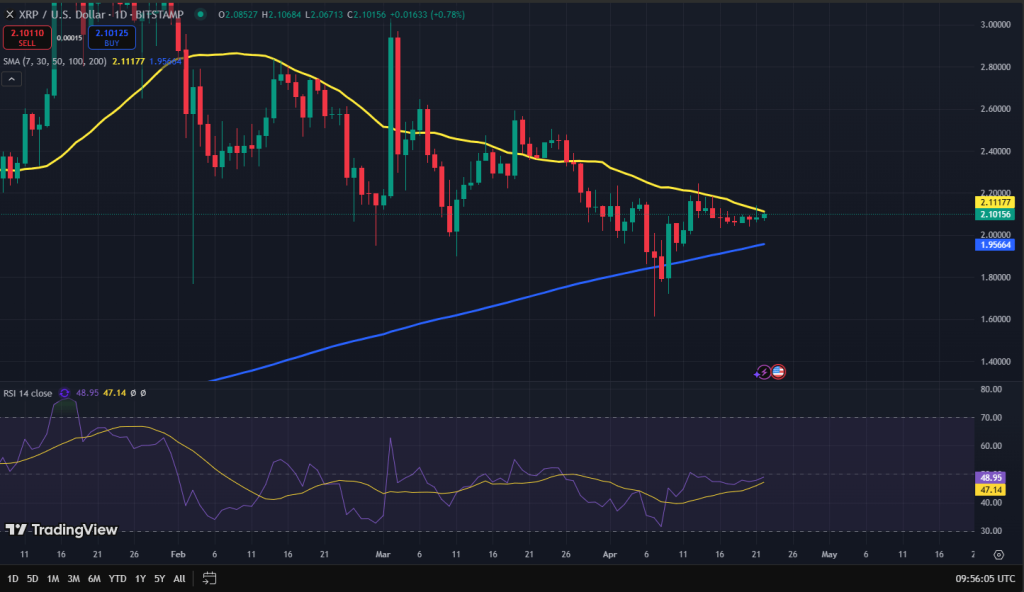Click the 3.00000 price scale label

pos(995,25)
